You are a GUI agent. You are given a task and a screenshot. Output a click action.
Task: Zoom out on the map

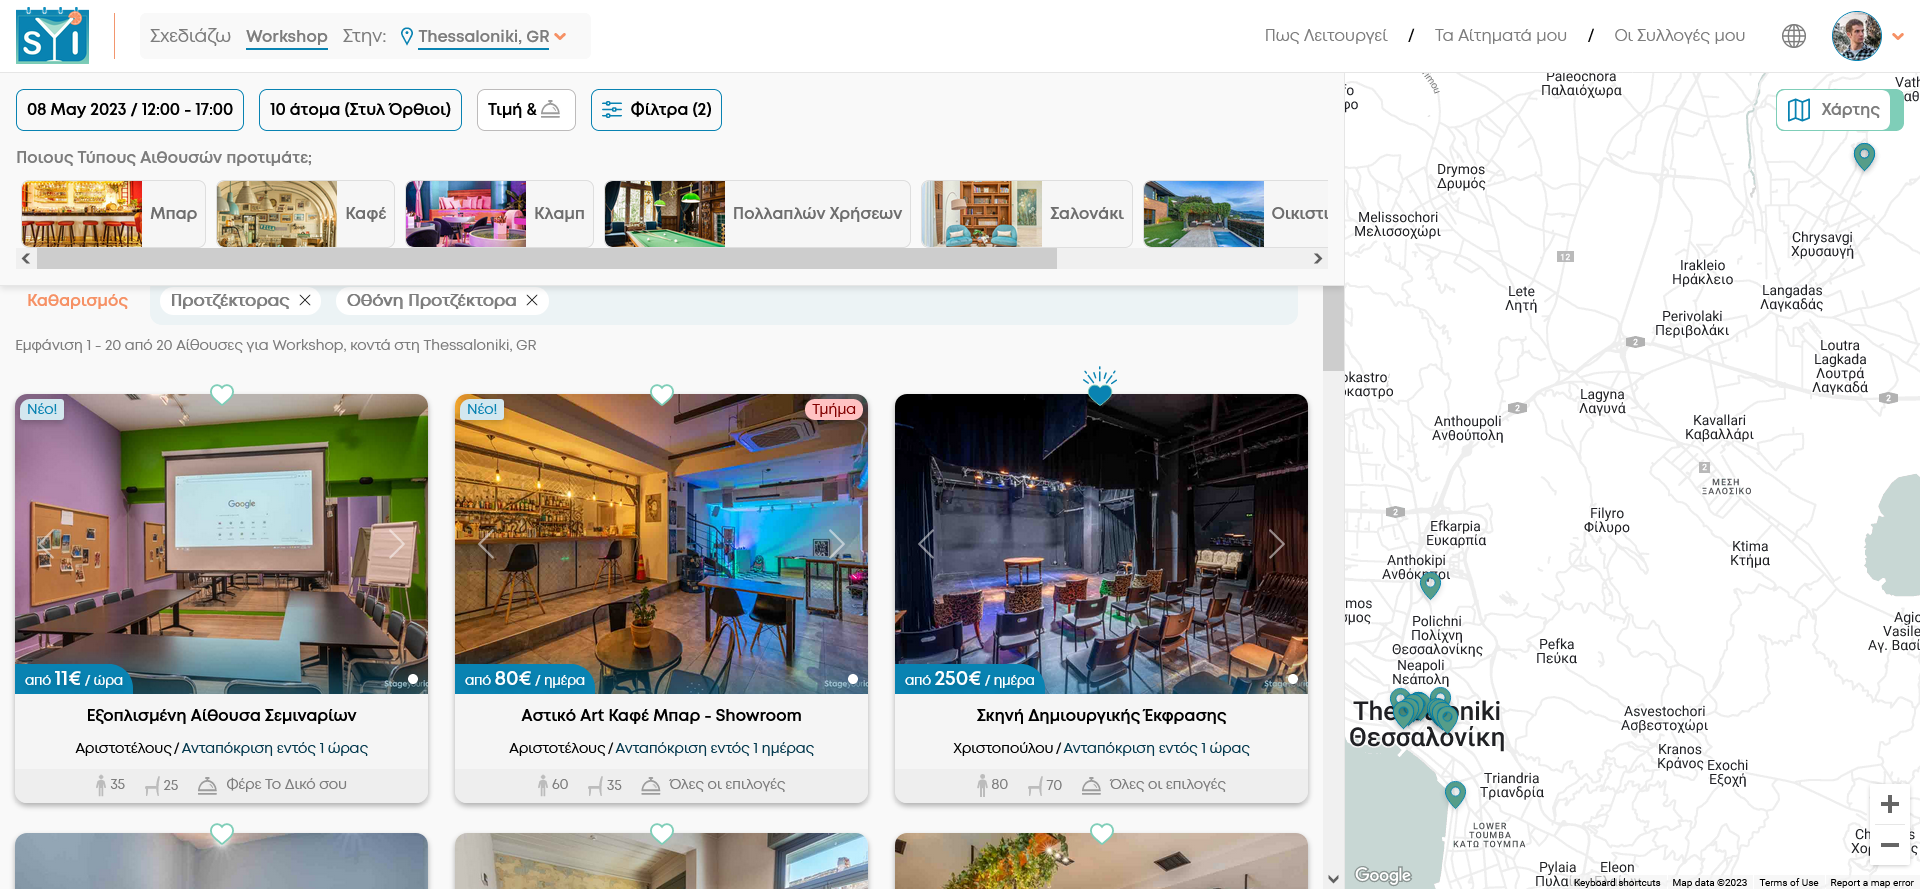coord(1889,845)
